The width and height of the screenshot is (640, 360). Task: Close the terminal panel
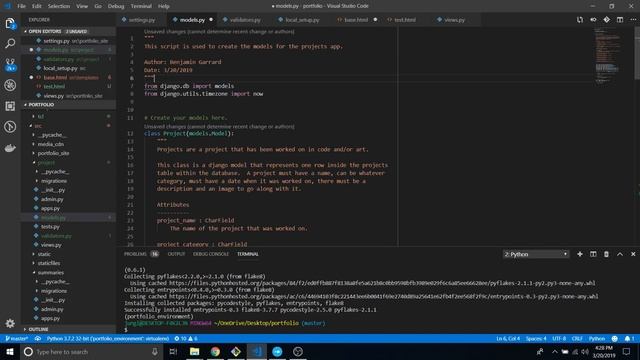click(x=633, y=254)
